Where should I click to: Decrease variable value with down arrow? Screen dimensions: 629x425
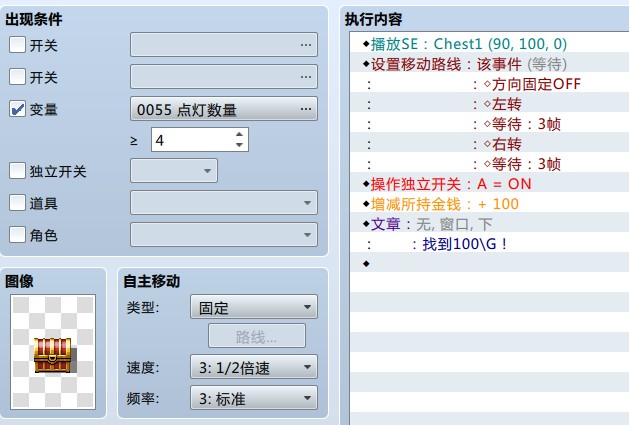[239, 145]
